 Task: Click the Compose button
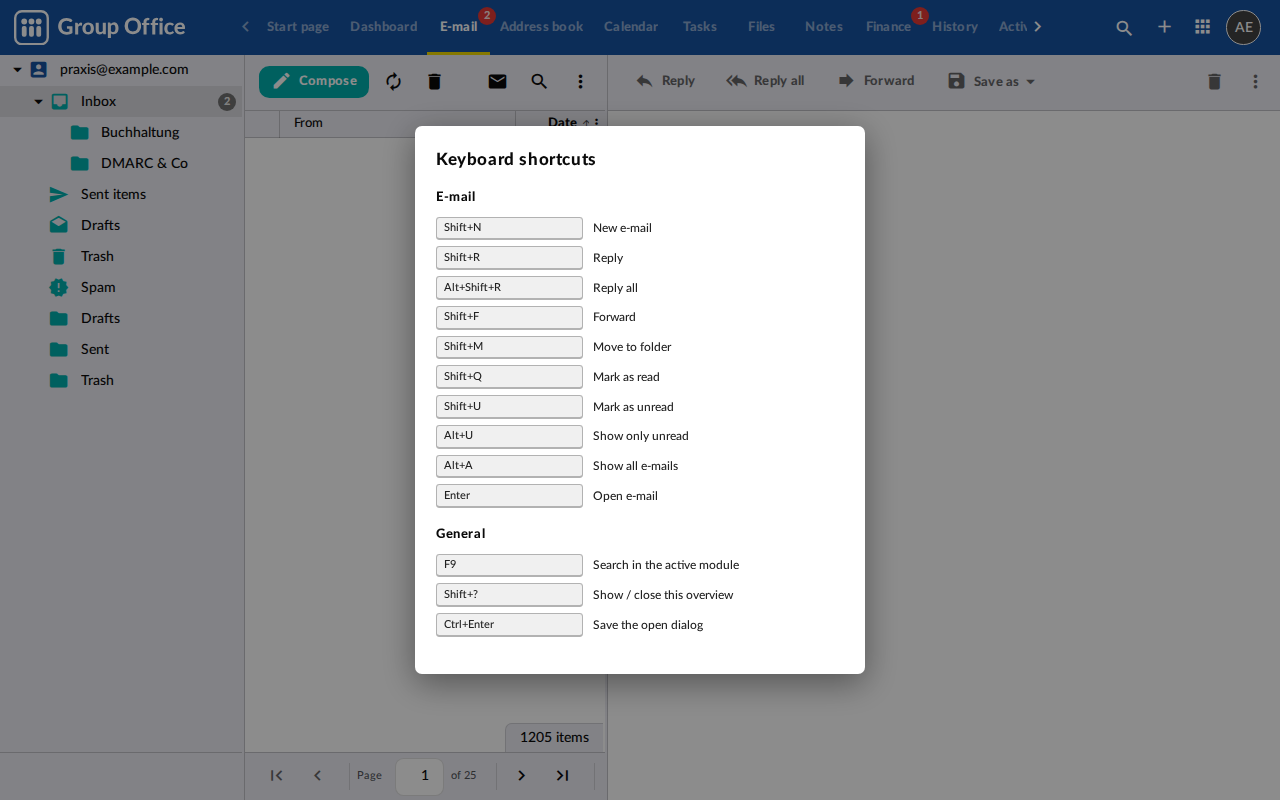click(314, 81)
